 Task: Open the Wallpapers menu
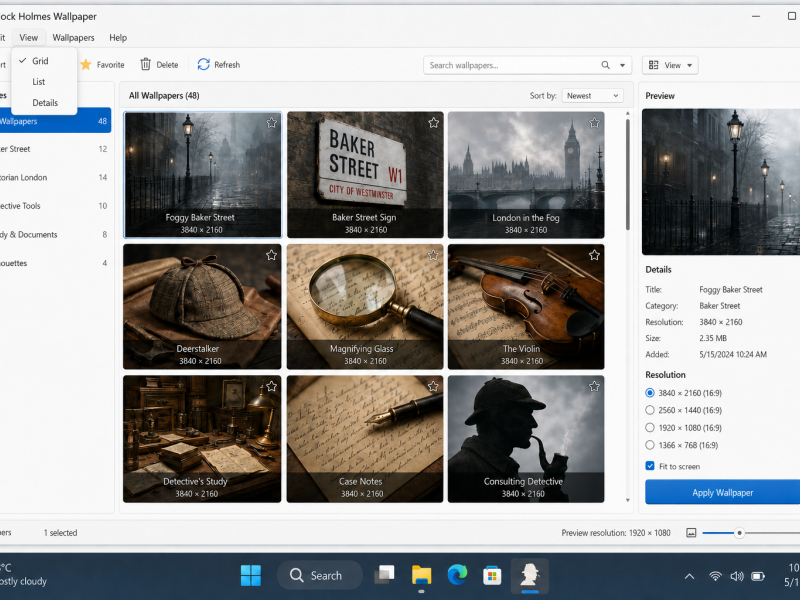73,38
